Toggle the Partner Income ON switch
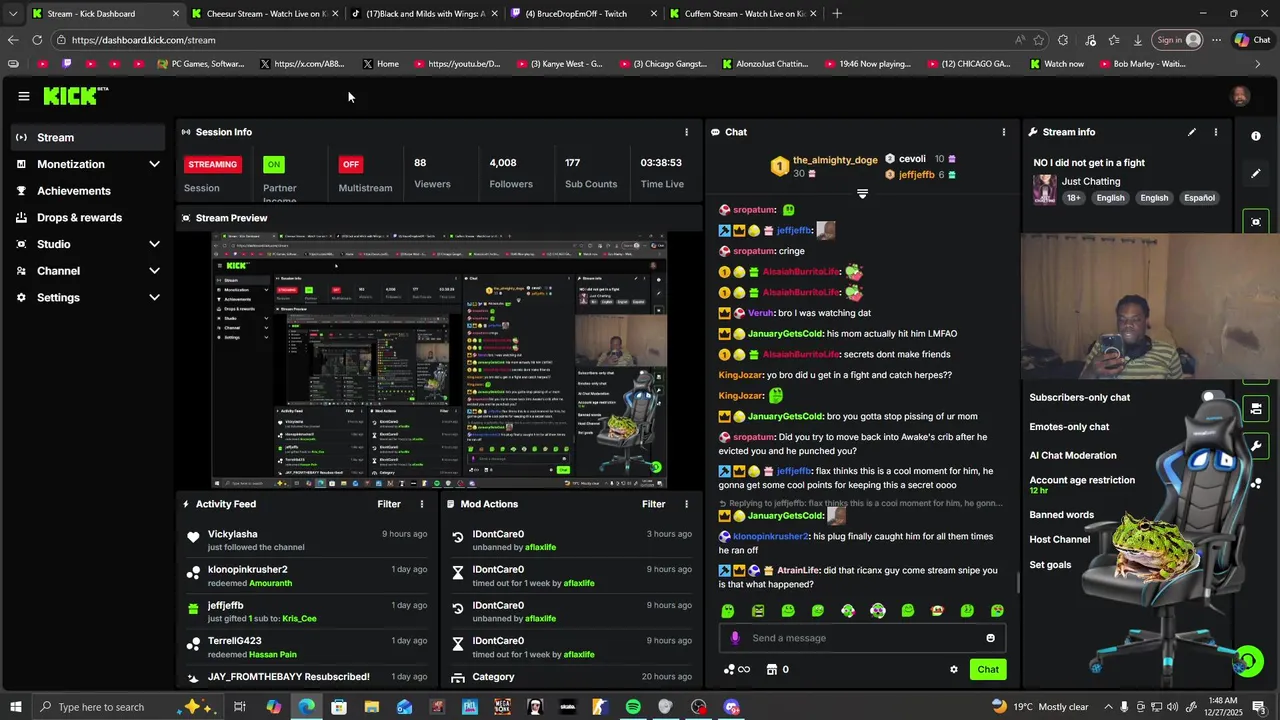Screen dimensions: 1280x720 click(273, 164)
